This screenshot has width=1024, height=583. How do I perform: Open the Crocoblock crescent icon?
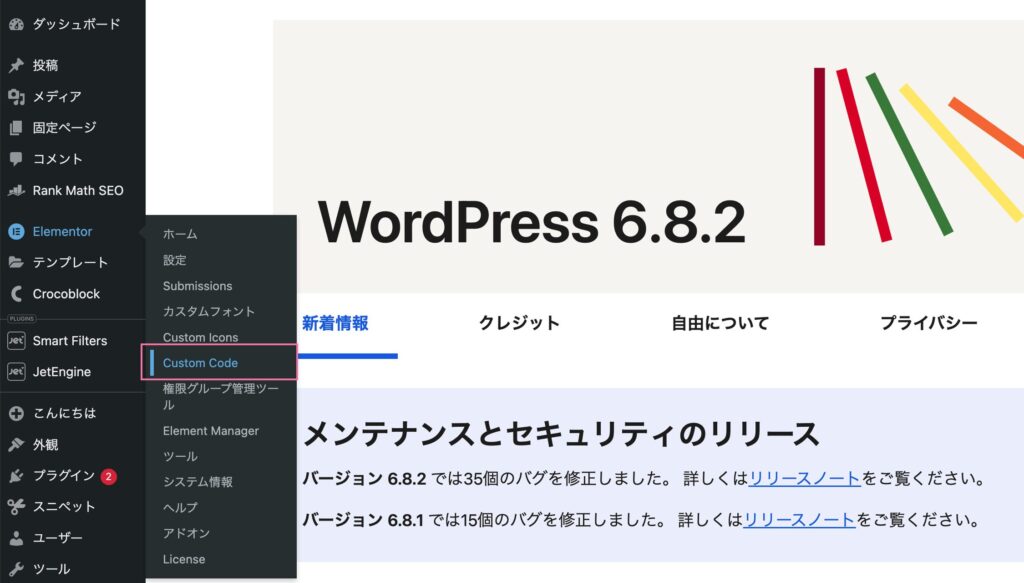[16, 294]
